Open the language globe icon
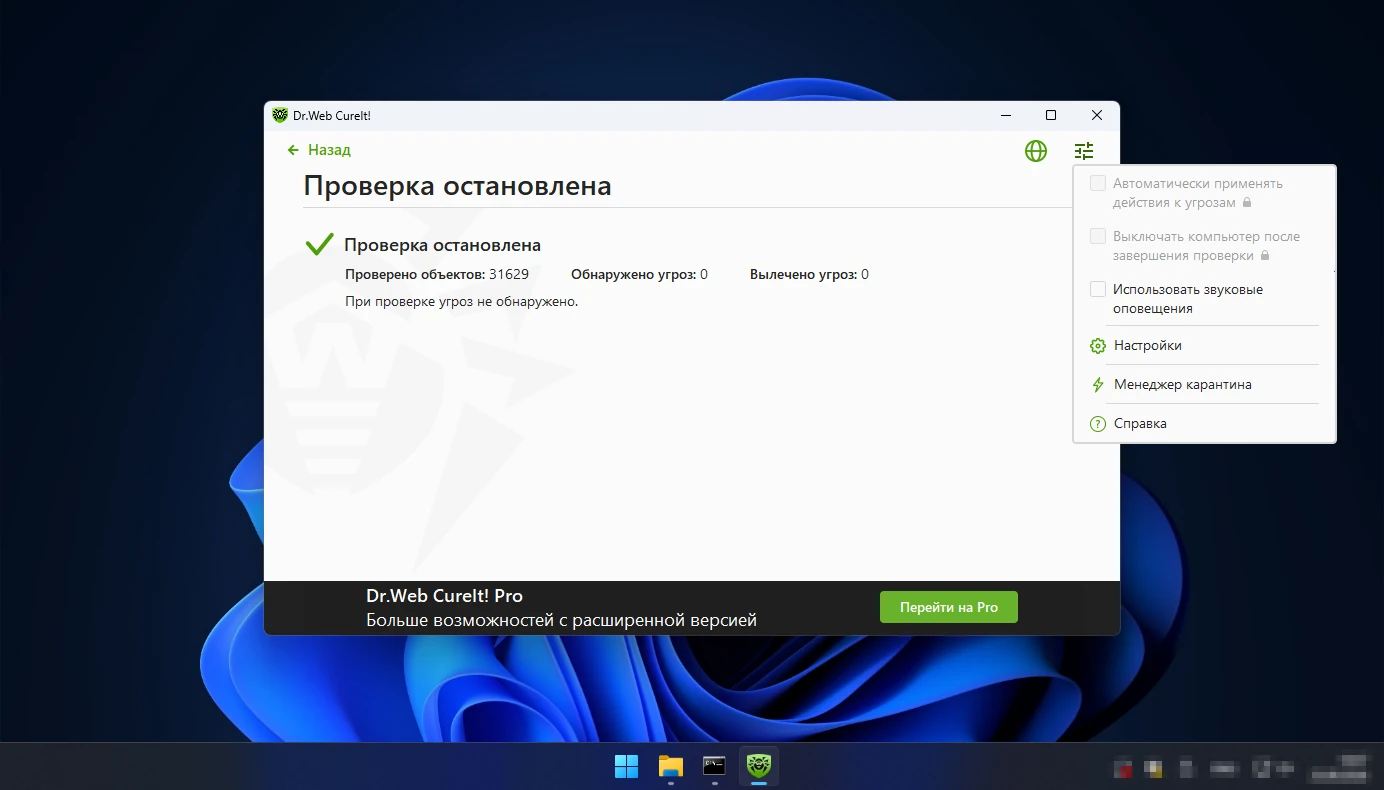The width and height of the screenshot is (1384, 790). pos(1036,151)
